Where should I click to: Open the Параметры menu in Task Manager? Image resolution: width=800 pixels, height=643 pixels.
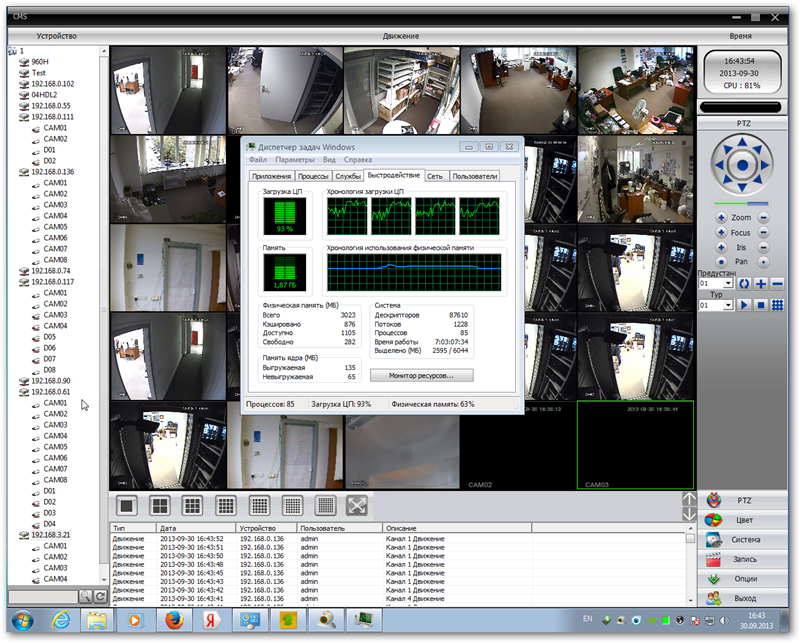pyautogui.click(x=295, y=160)
